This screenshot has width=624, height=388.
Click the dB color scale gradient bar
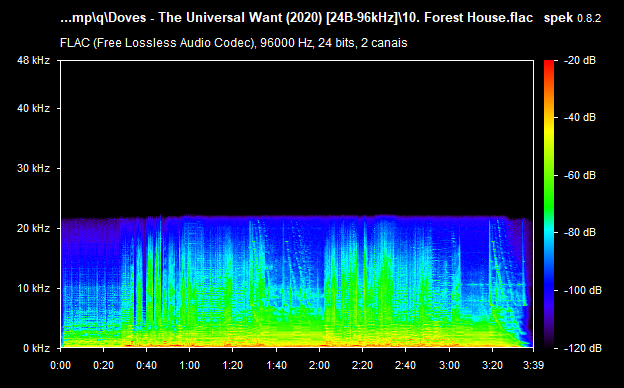[x=549, y=205]
